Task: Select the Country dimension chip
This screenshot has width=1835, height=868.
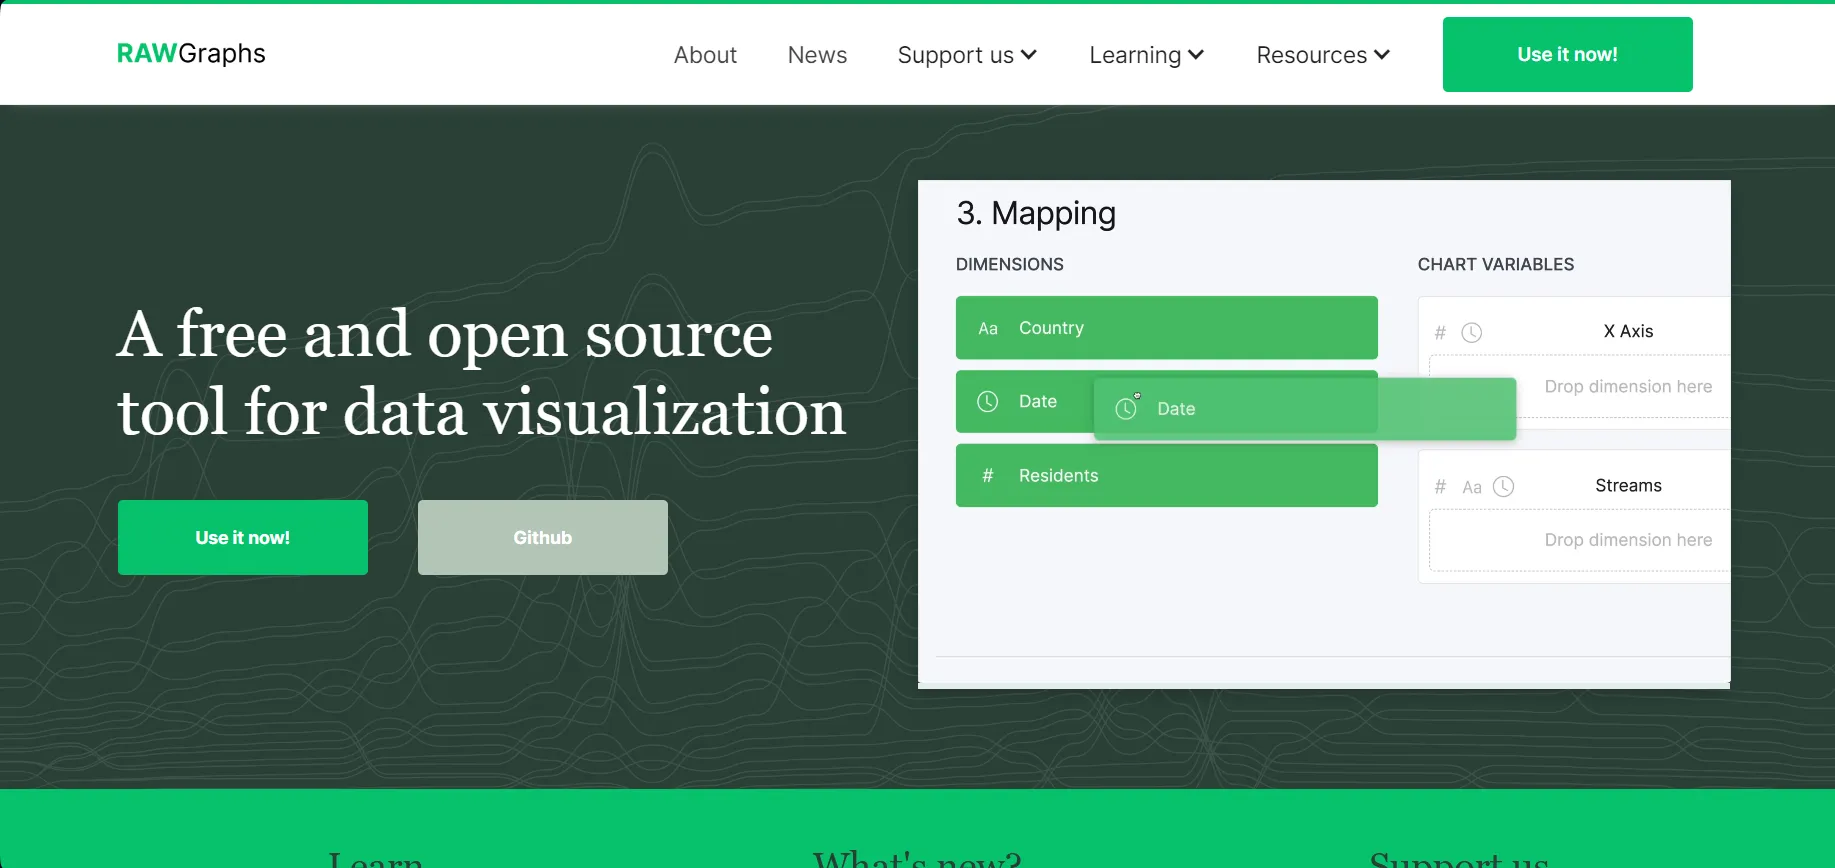Action: 1166,328
